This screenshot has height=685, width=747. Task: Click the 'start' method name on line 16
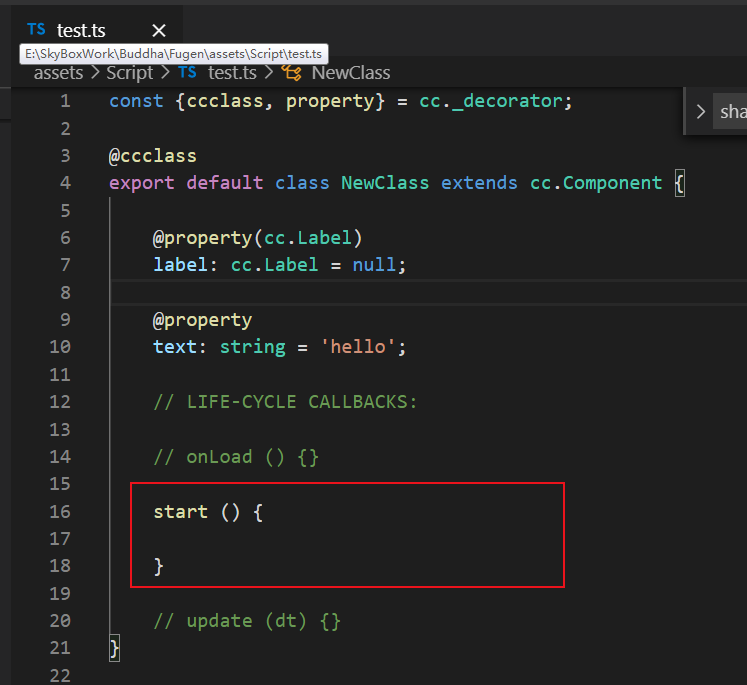point(181,512)
